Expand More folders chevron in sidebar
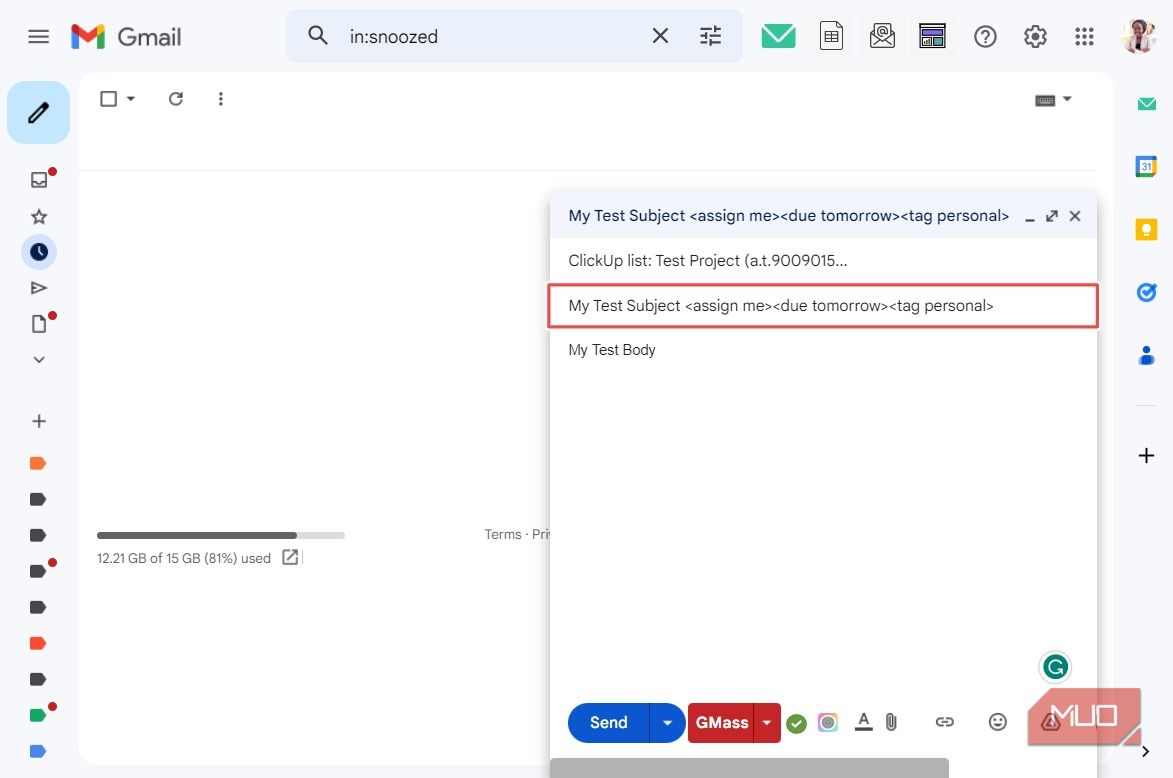1173x778 pixels. click(39, 360)
